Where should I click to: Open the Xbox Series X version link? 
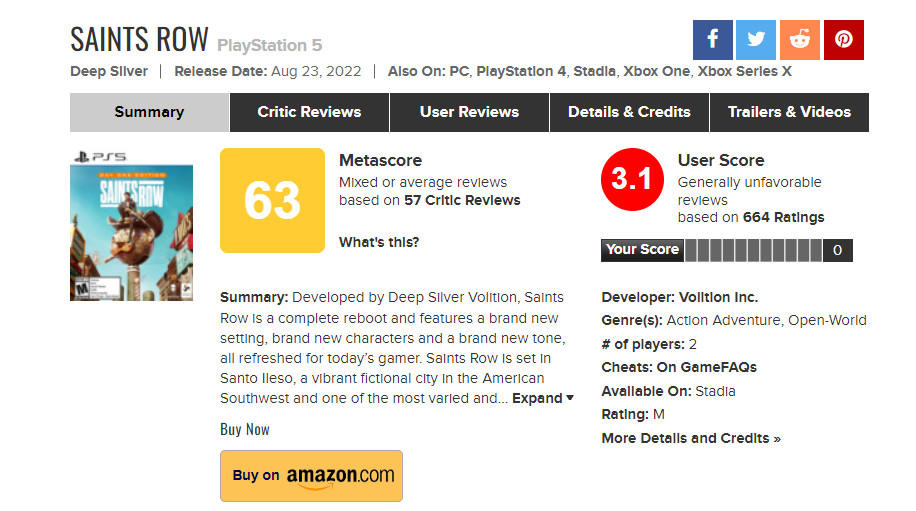point(744,71)
